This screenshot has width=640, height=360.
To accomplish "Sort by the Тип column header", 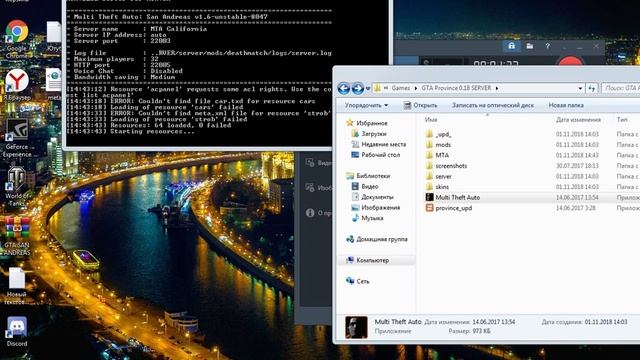I will (622, 120).
